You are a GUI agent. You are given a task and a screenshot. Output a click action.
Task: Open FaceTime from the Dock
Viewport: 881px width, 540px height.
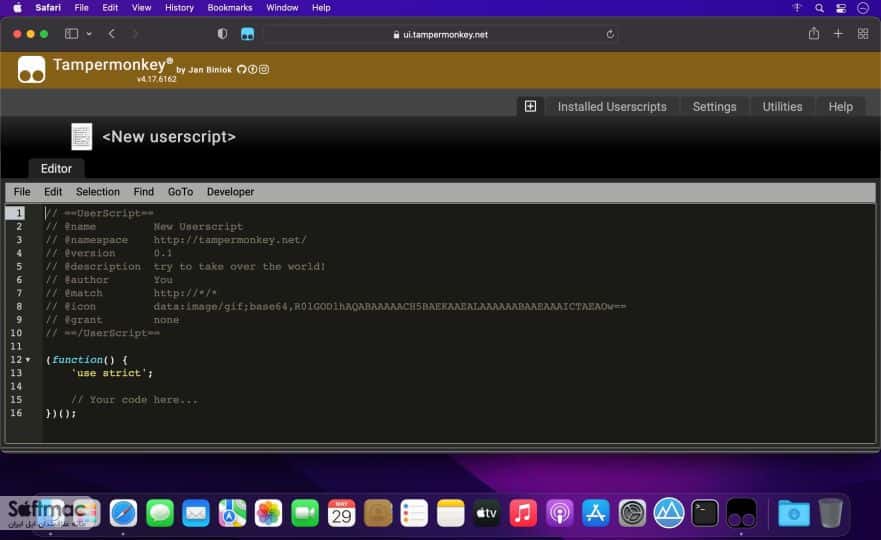[305, 513]
